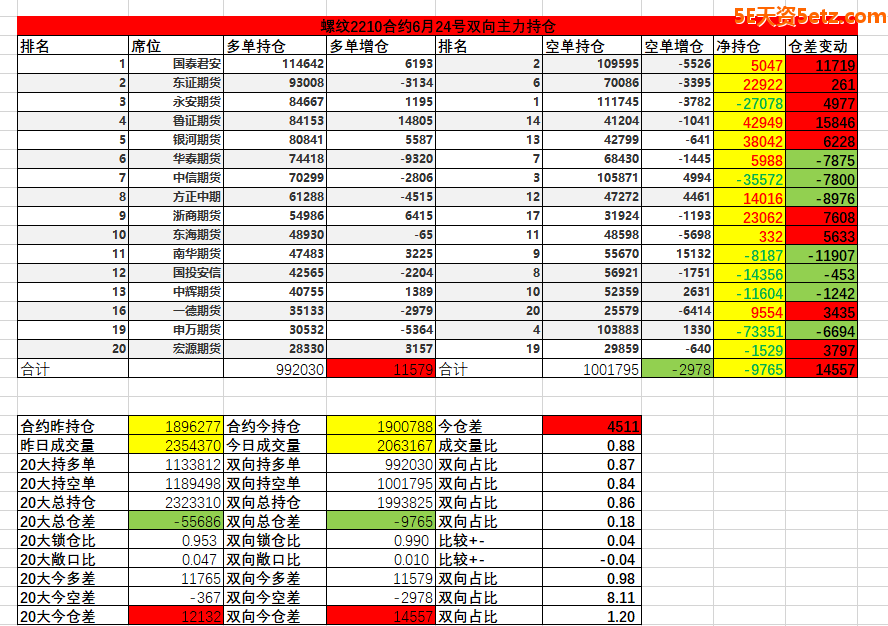Select the total long value 992030 in 合计 row
The image size is (888, 626).
tap(275, 369)
